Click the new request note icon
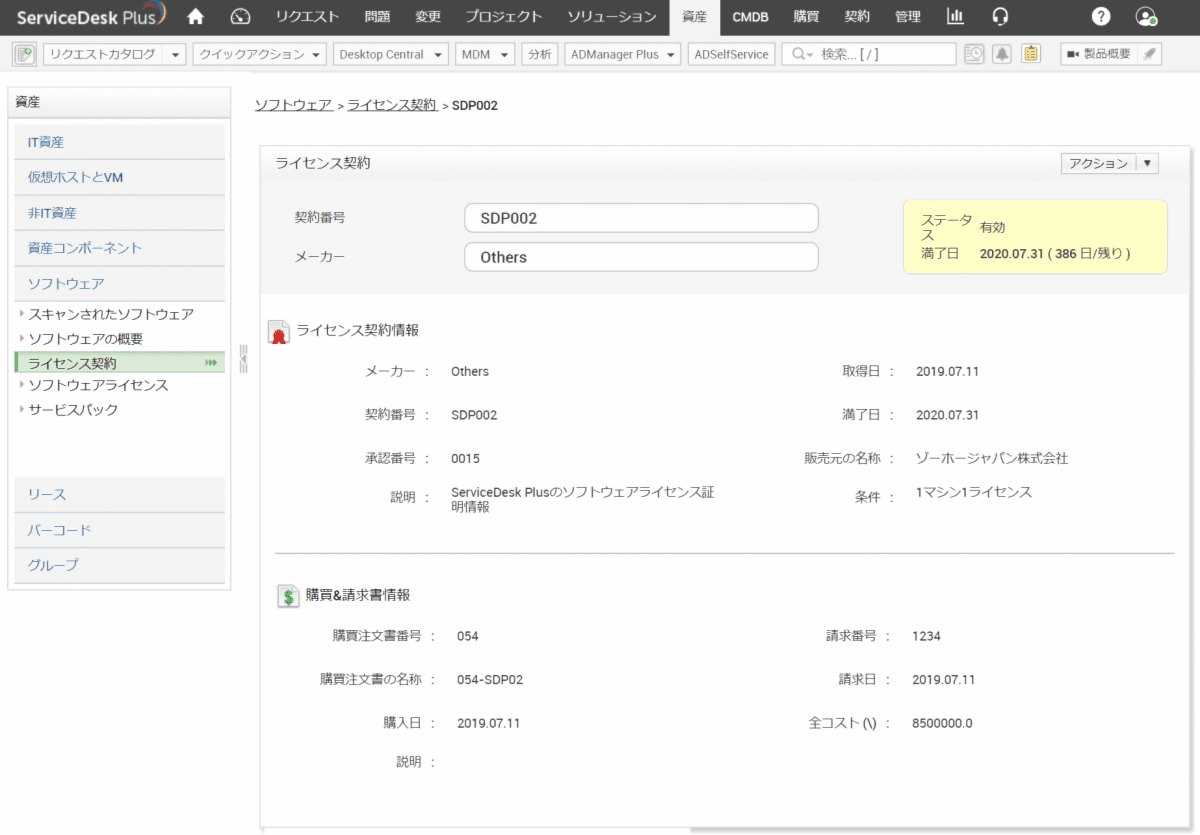 [26, 54]
